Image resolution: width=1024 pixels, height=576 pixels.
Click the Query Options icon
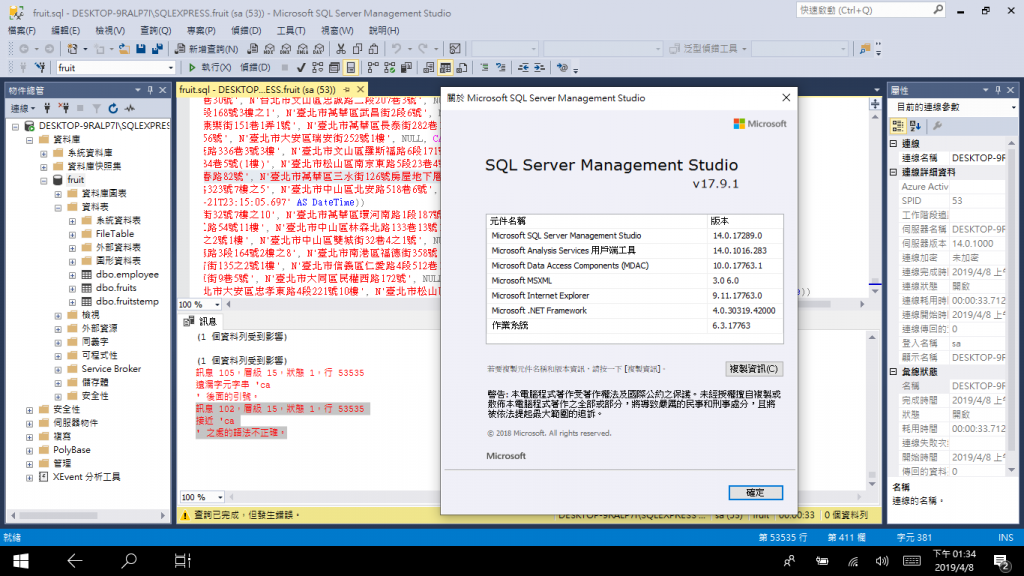[x=334, y=67]
